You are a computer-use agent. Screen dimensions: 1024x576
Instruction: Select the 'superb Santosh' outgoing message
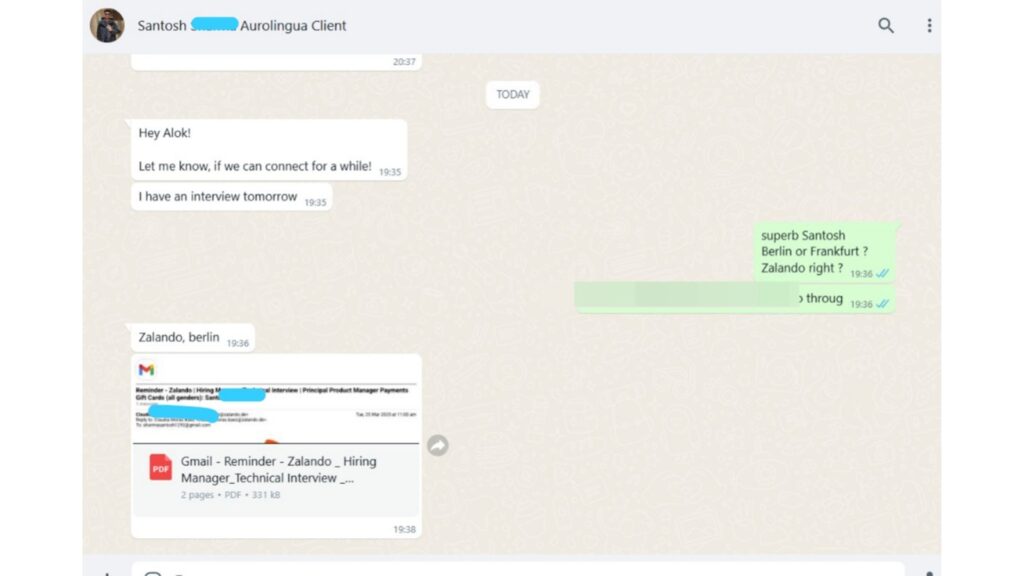coord(824,252)
